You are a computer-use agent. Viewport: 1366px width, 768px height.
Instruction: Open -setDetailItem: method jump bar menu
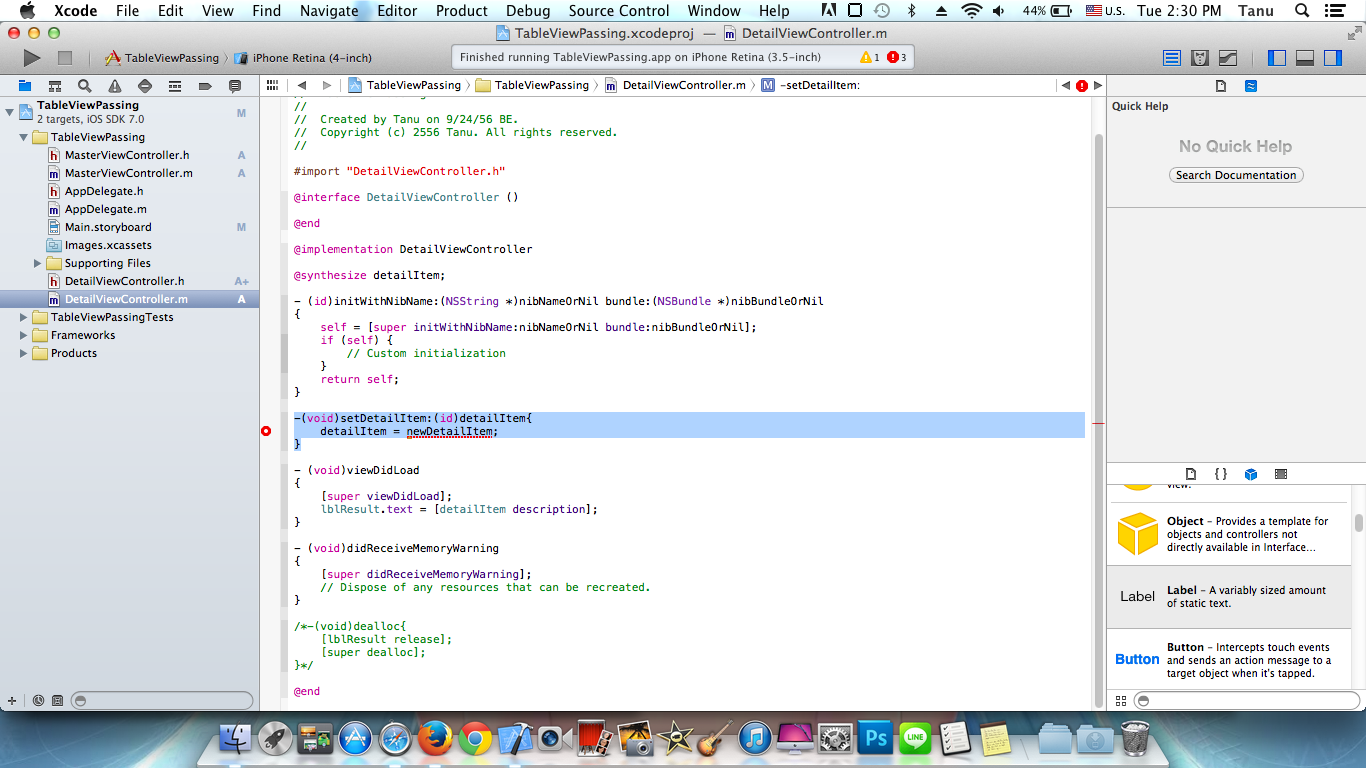[x=810, y=85]
